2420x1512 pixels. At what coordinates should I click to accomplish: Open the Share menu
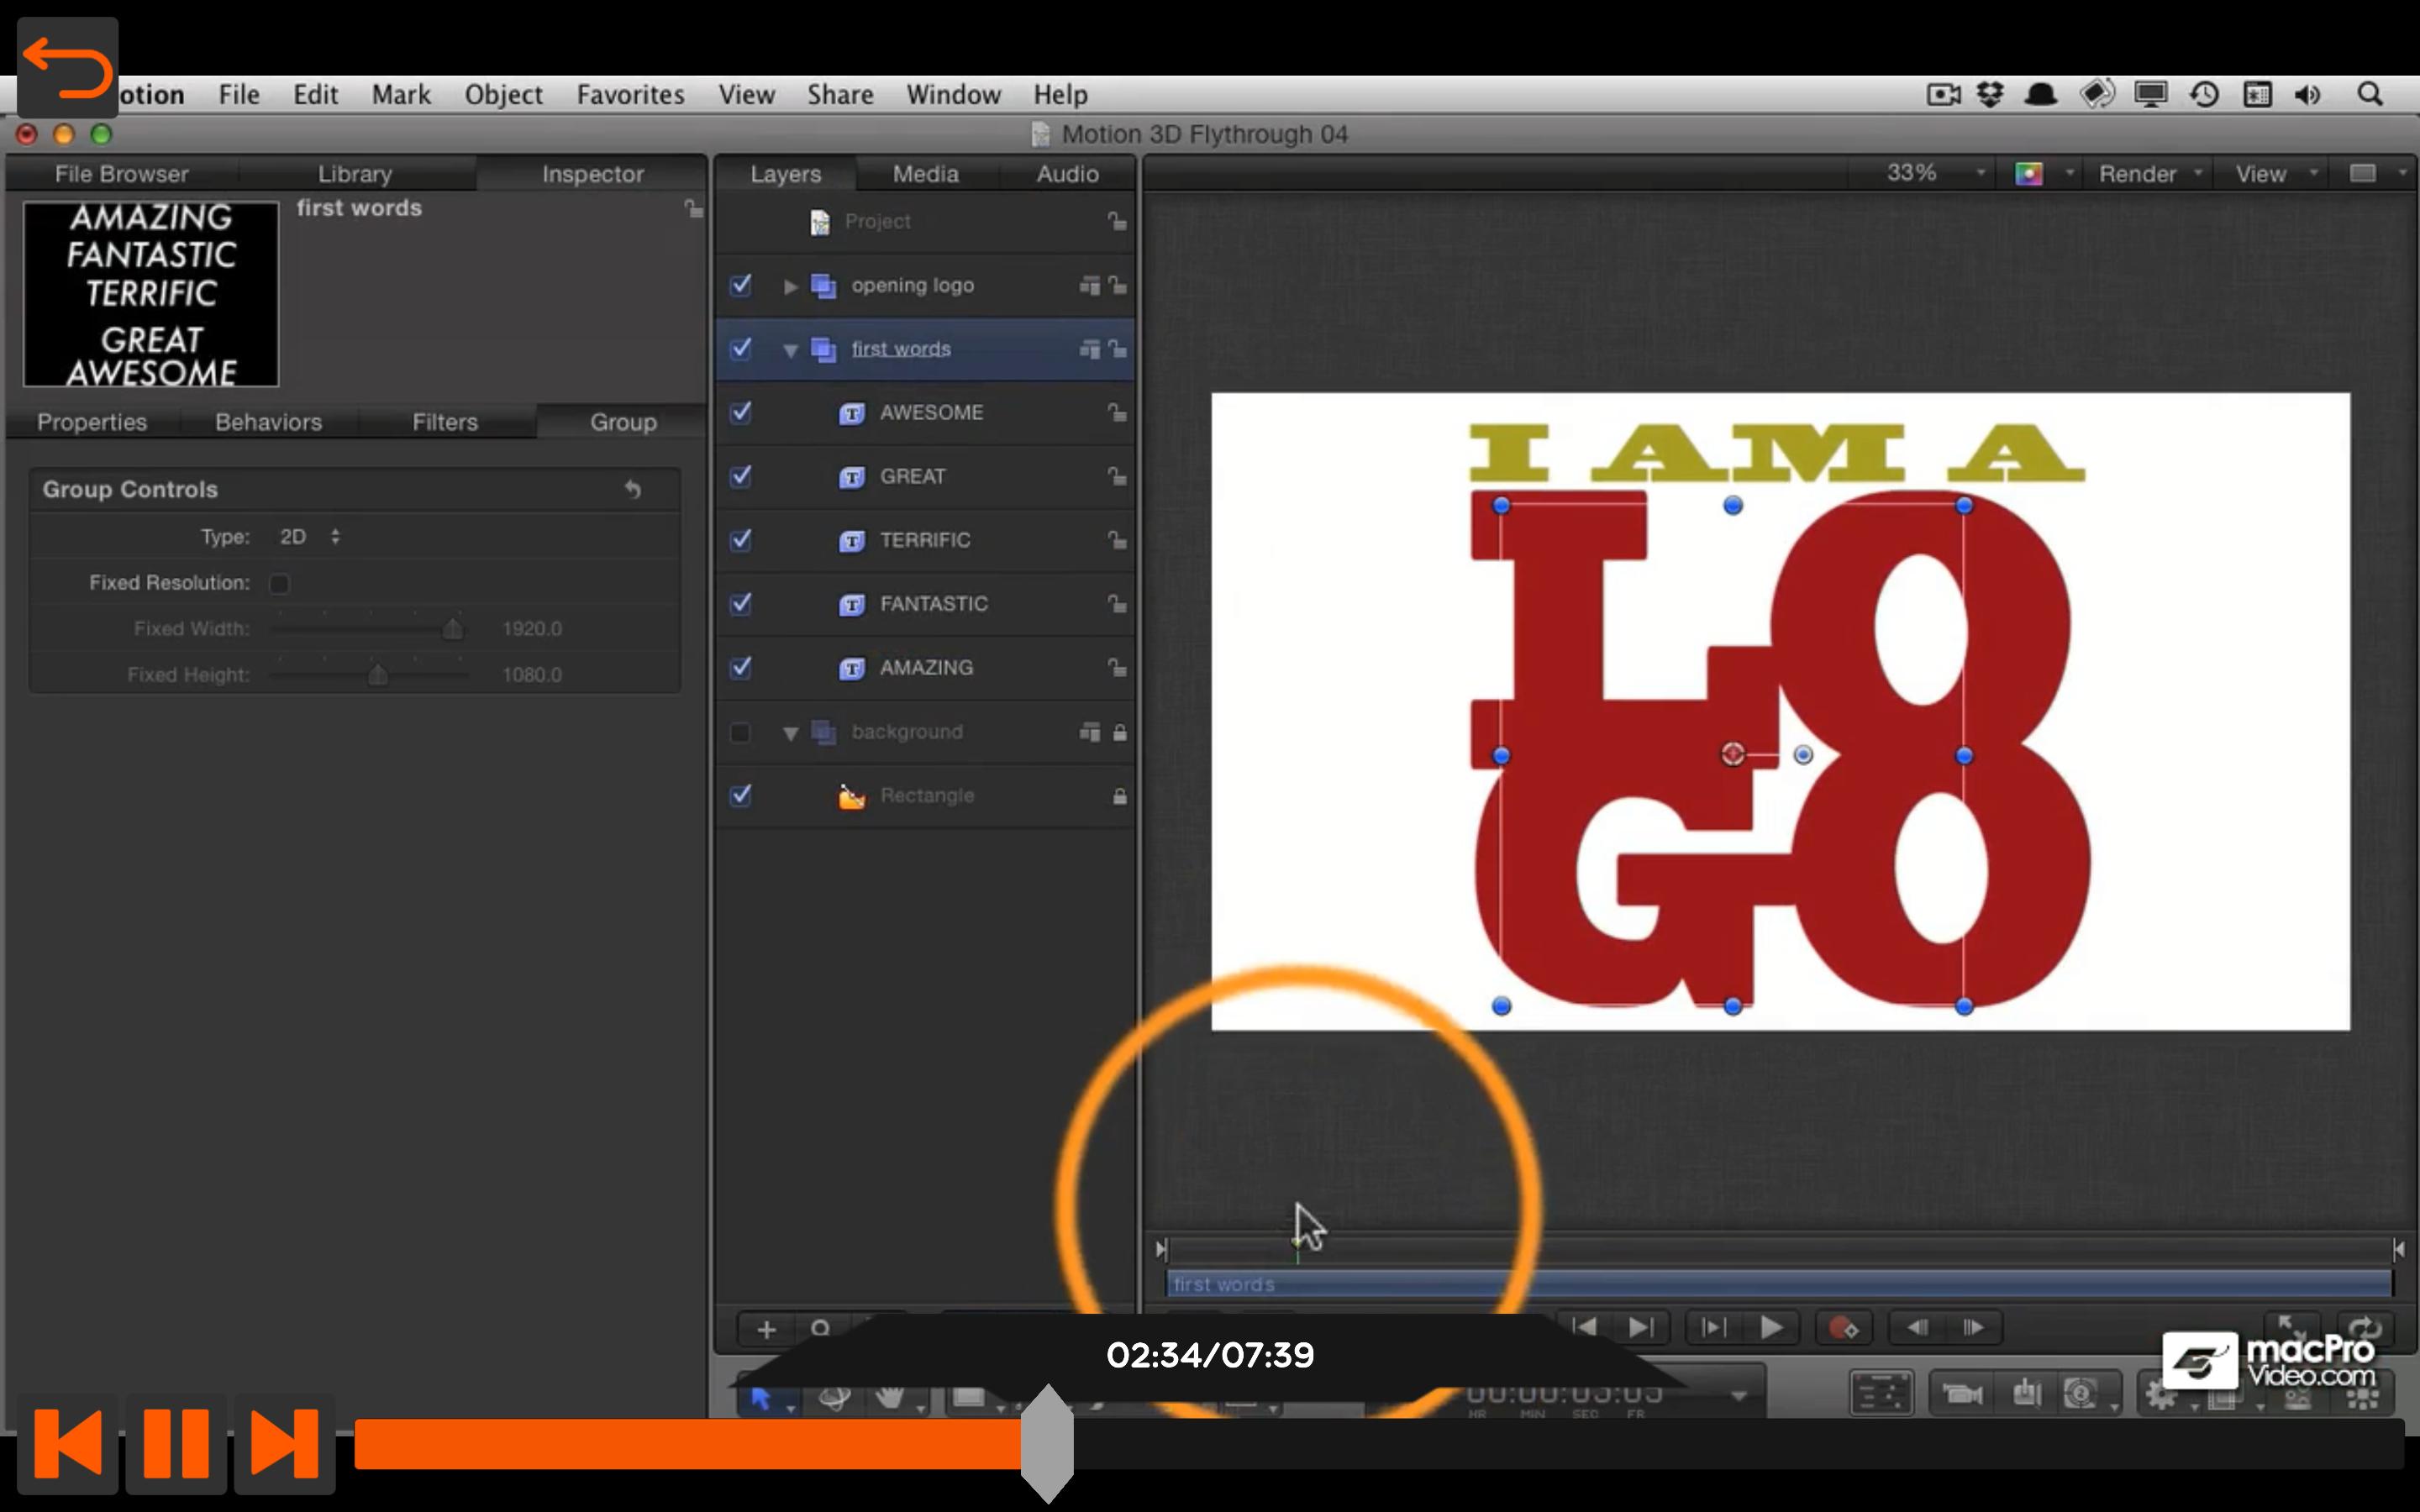[840, 95]
